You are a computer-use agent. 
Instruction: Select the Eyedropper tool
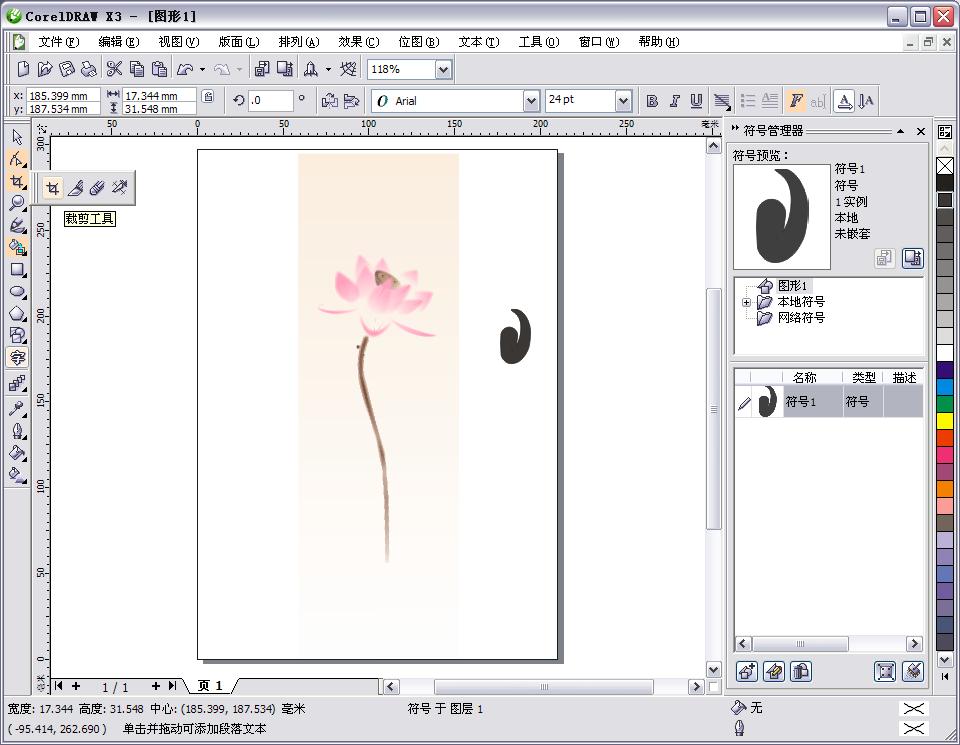click(17, 408)
